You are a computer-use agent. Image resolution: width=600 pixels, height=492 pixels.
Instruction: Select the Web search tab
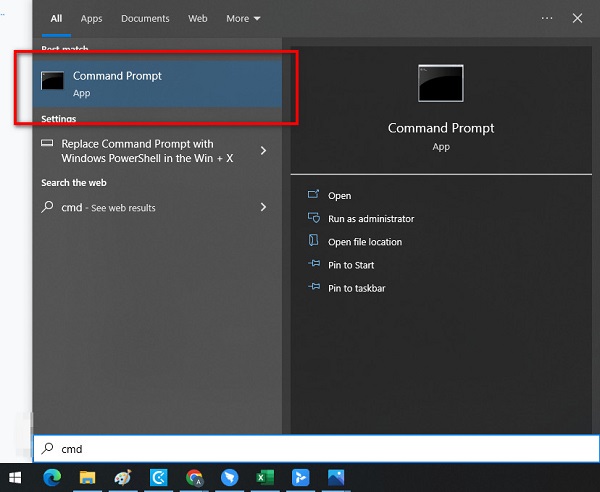tap(197, 18)
